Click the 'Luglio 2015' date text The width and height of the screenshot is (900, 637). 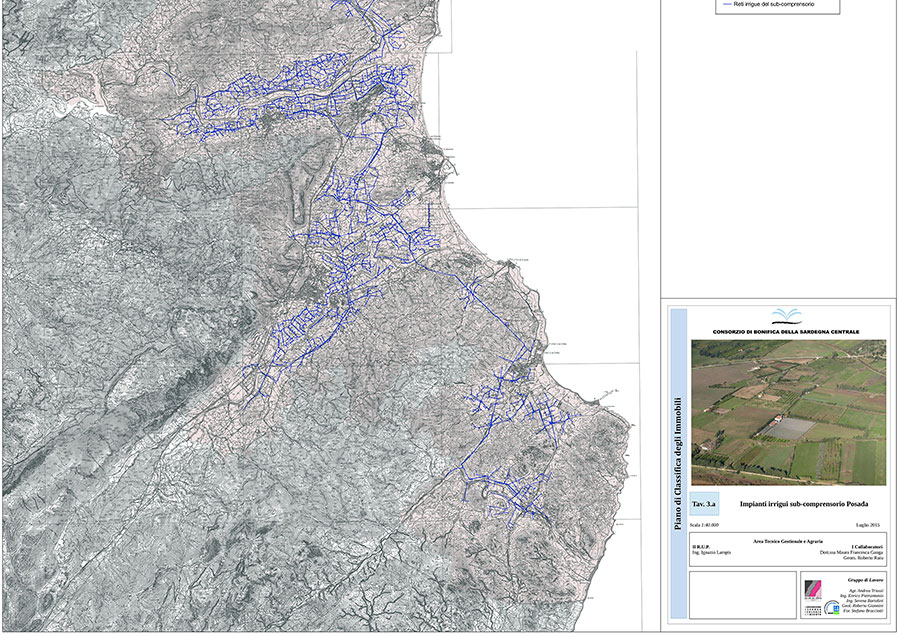867,525
